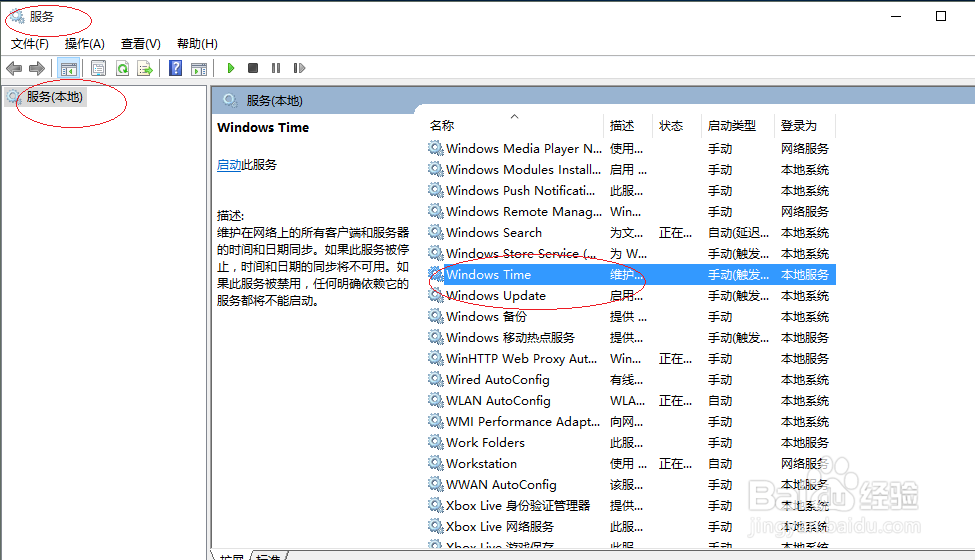The width and height of the screenshot is (975, 560).
Task: Restart service with the restart icon
Action: pos(299,68)
